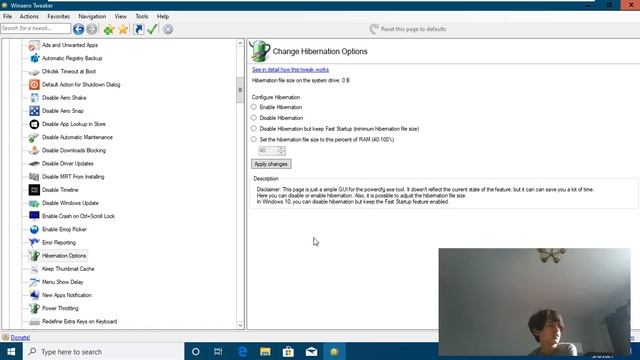Select Disable MRT From Installing item
The height and width of the screenshot is (360, 640).
coord(73,177)
